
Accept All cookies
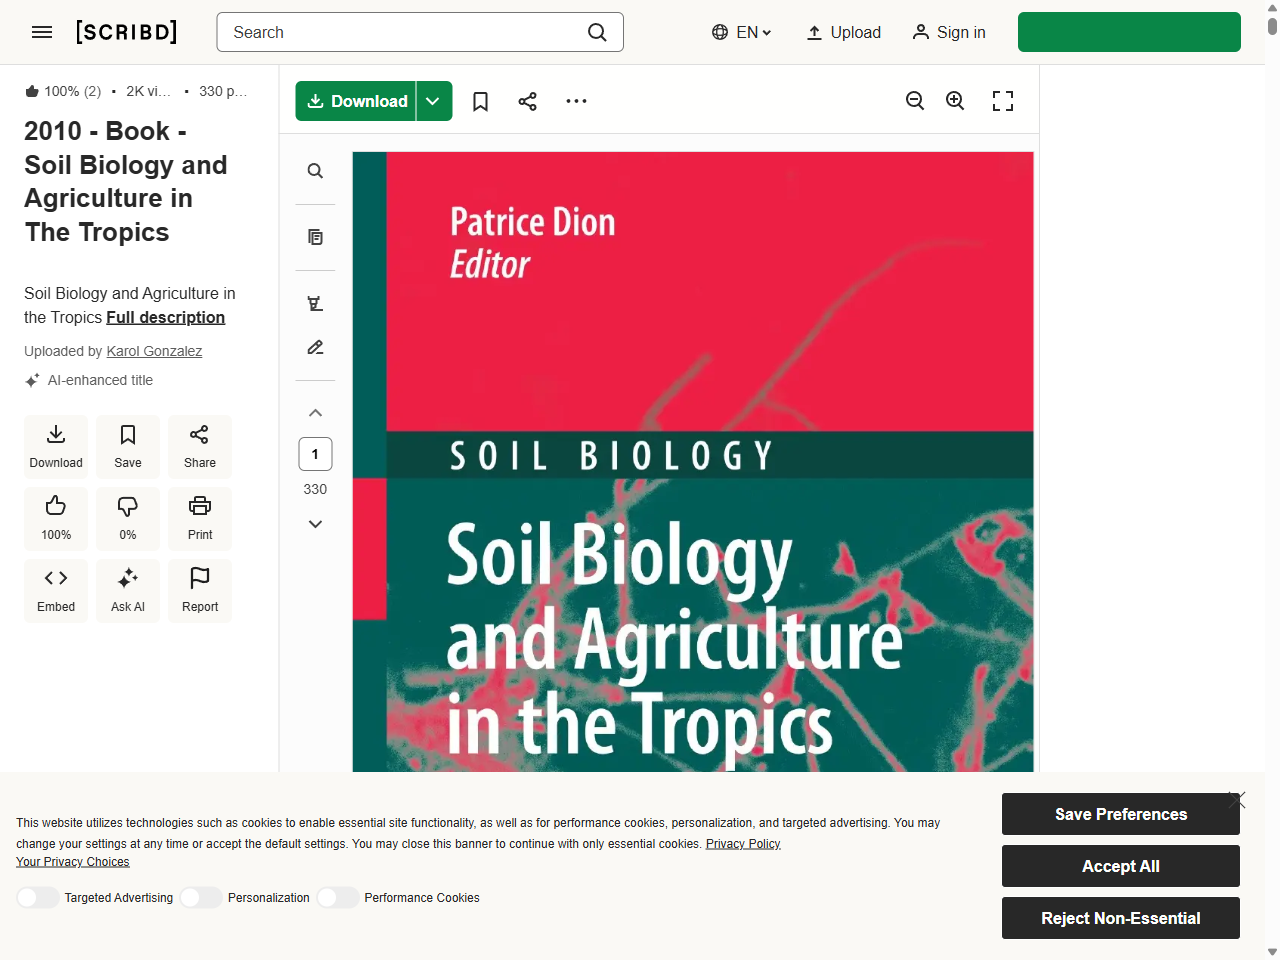(x=1120, y=865)
